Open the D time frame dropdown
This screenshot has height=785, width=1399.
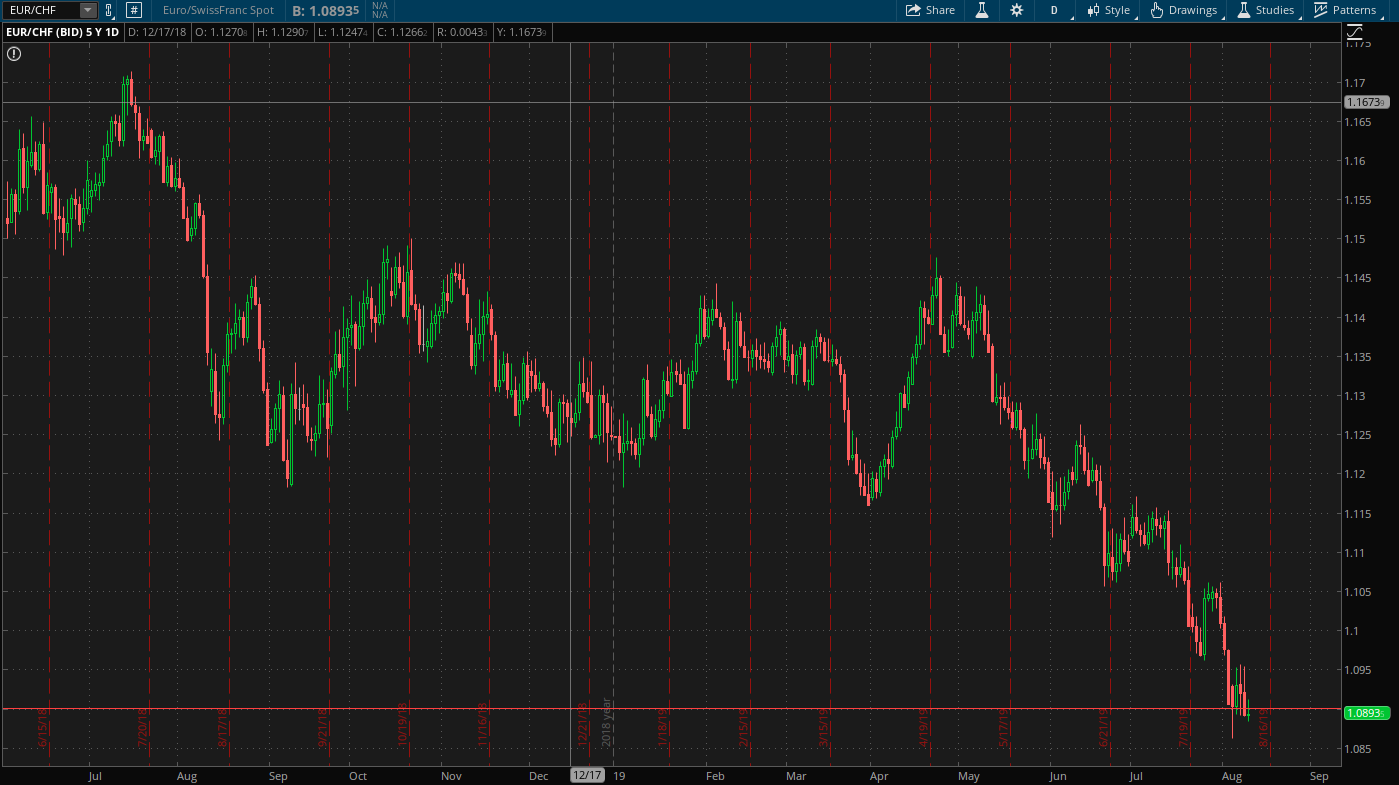click(1054, 10)
